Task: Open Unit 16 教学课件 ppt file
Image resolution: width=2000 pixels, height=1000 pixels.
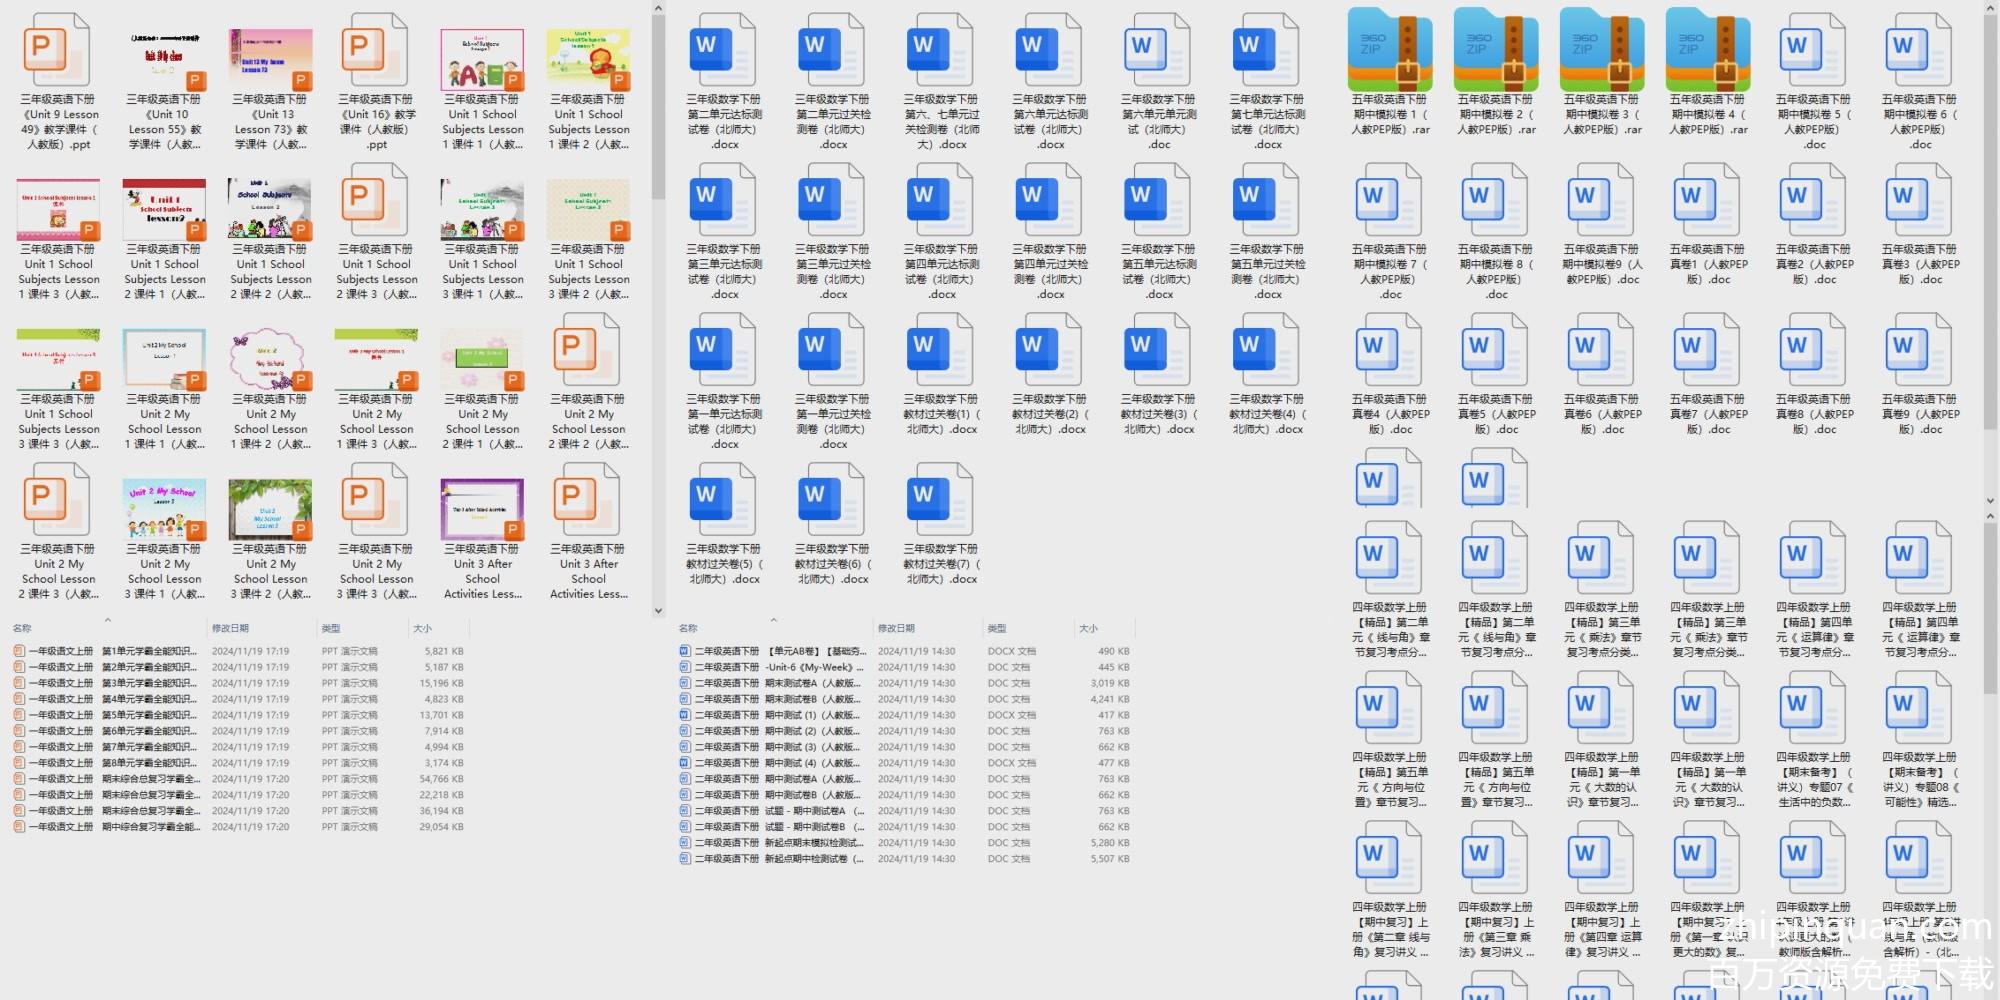Action: [376, 52]
